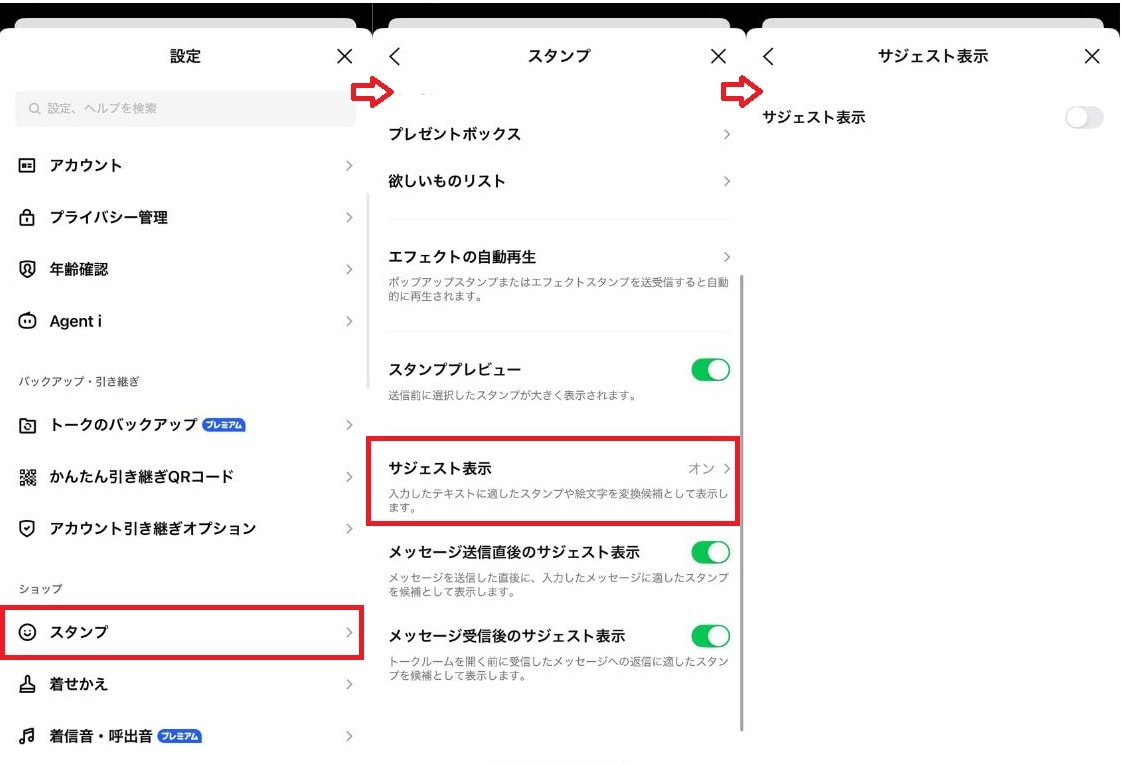Open スタンプ settings entry
The height and width of the screenshot is (764, 1121).
(184, 632)
